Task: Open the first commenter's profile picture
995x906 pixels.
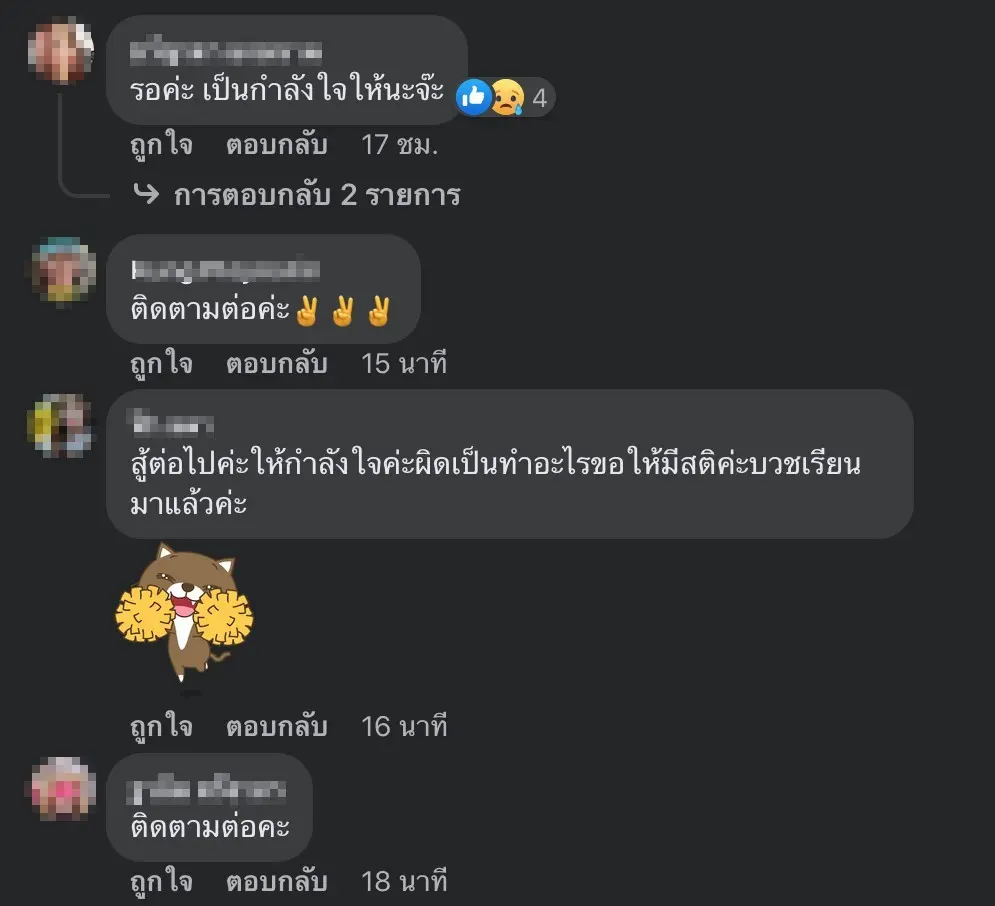Action: pos(61,51)
